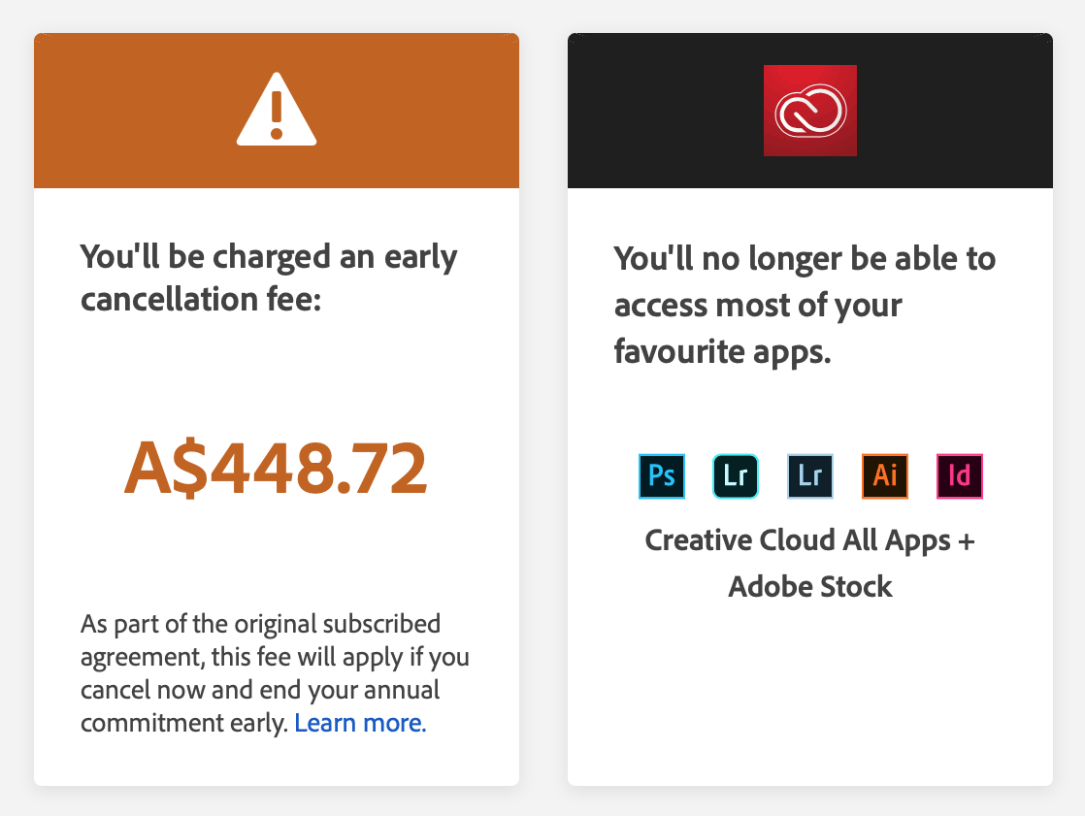Screen dimensions: 1085x816
Task: Click the original subscribed agreement paragraph
Action: 275,672
